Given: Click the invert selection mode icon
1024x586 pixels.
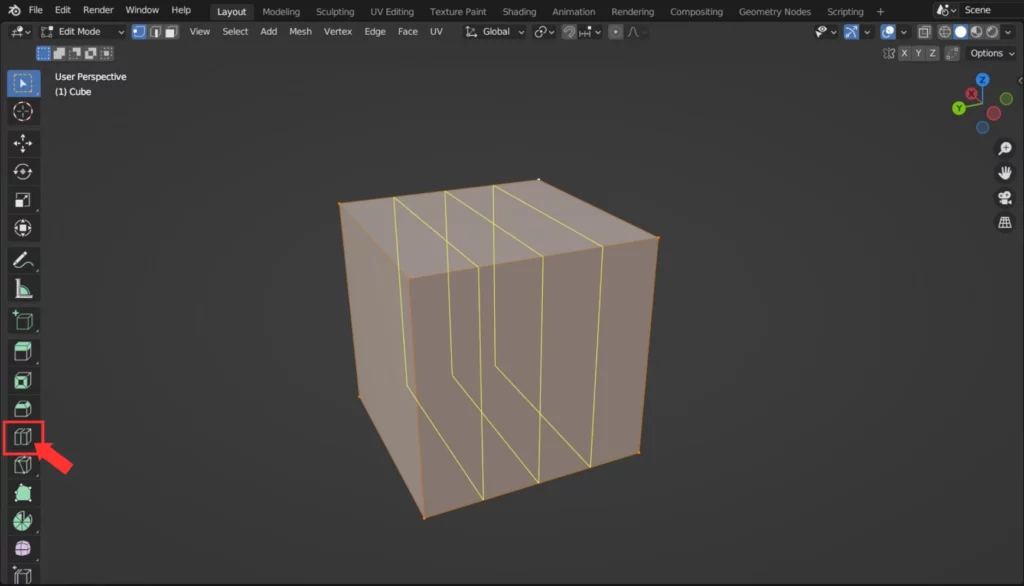Looking at the screenshot, I should pyautogui.click(x=91, y=54).
